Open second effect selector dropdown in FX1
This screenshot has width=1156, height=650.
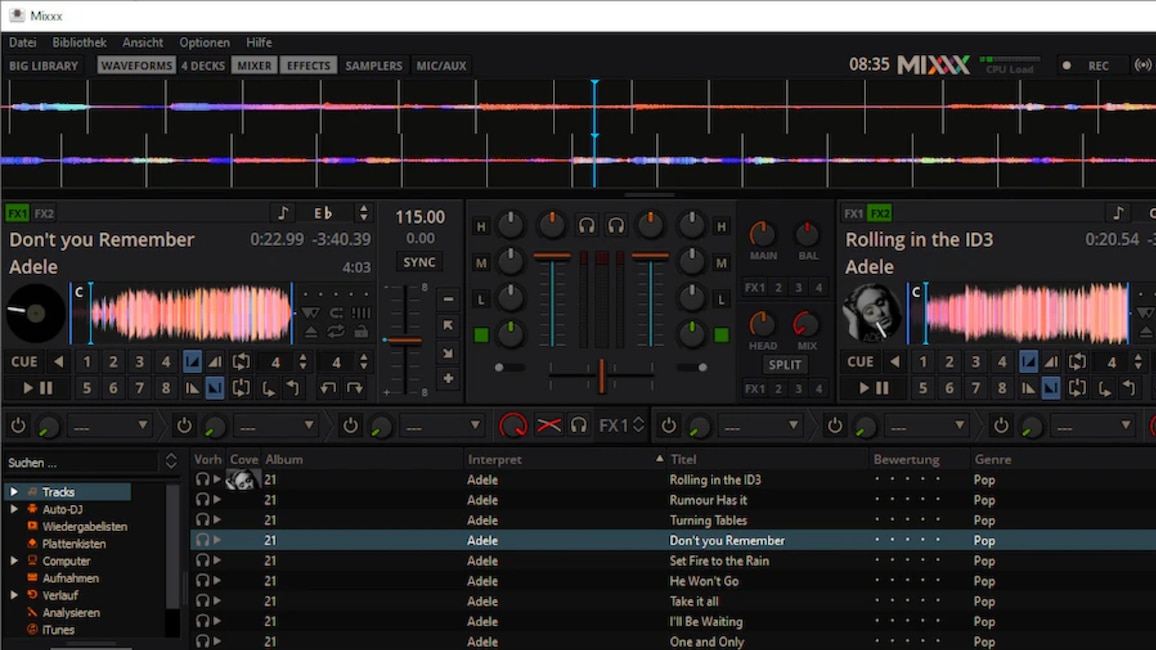pyautogui.click(x=274, y=426)
